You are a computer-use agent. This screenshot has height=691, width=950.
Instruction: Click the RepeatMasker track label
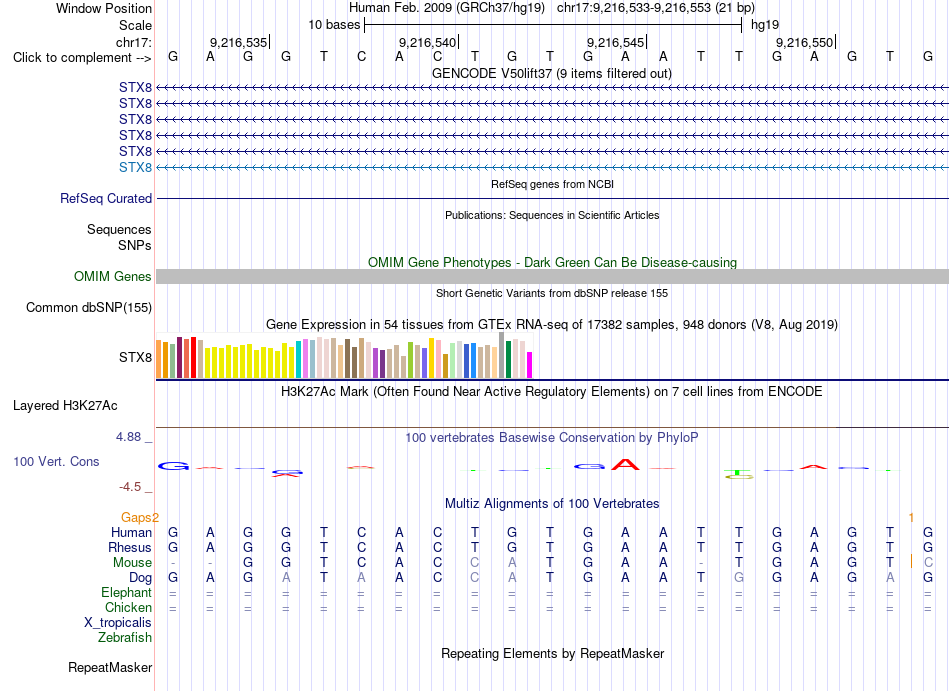110,667
